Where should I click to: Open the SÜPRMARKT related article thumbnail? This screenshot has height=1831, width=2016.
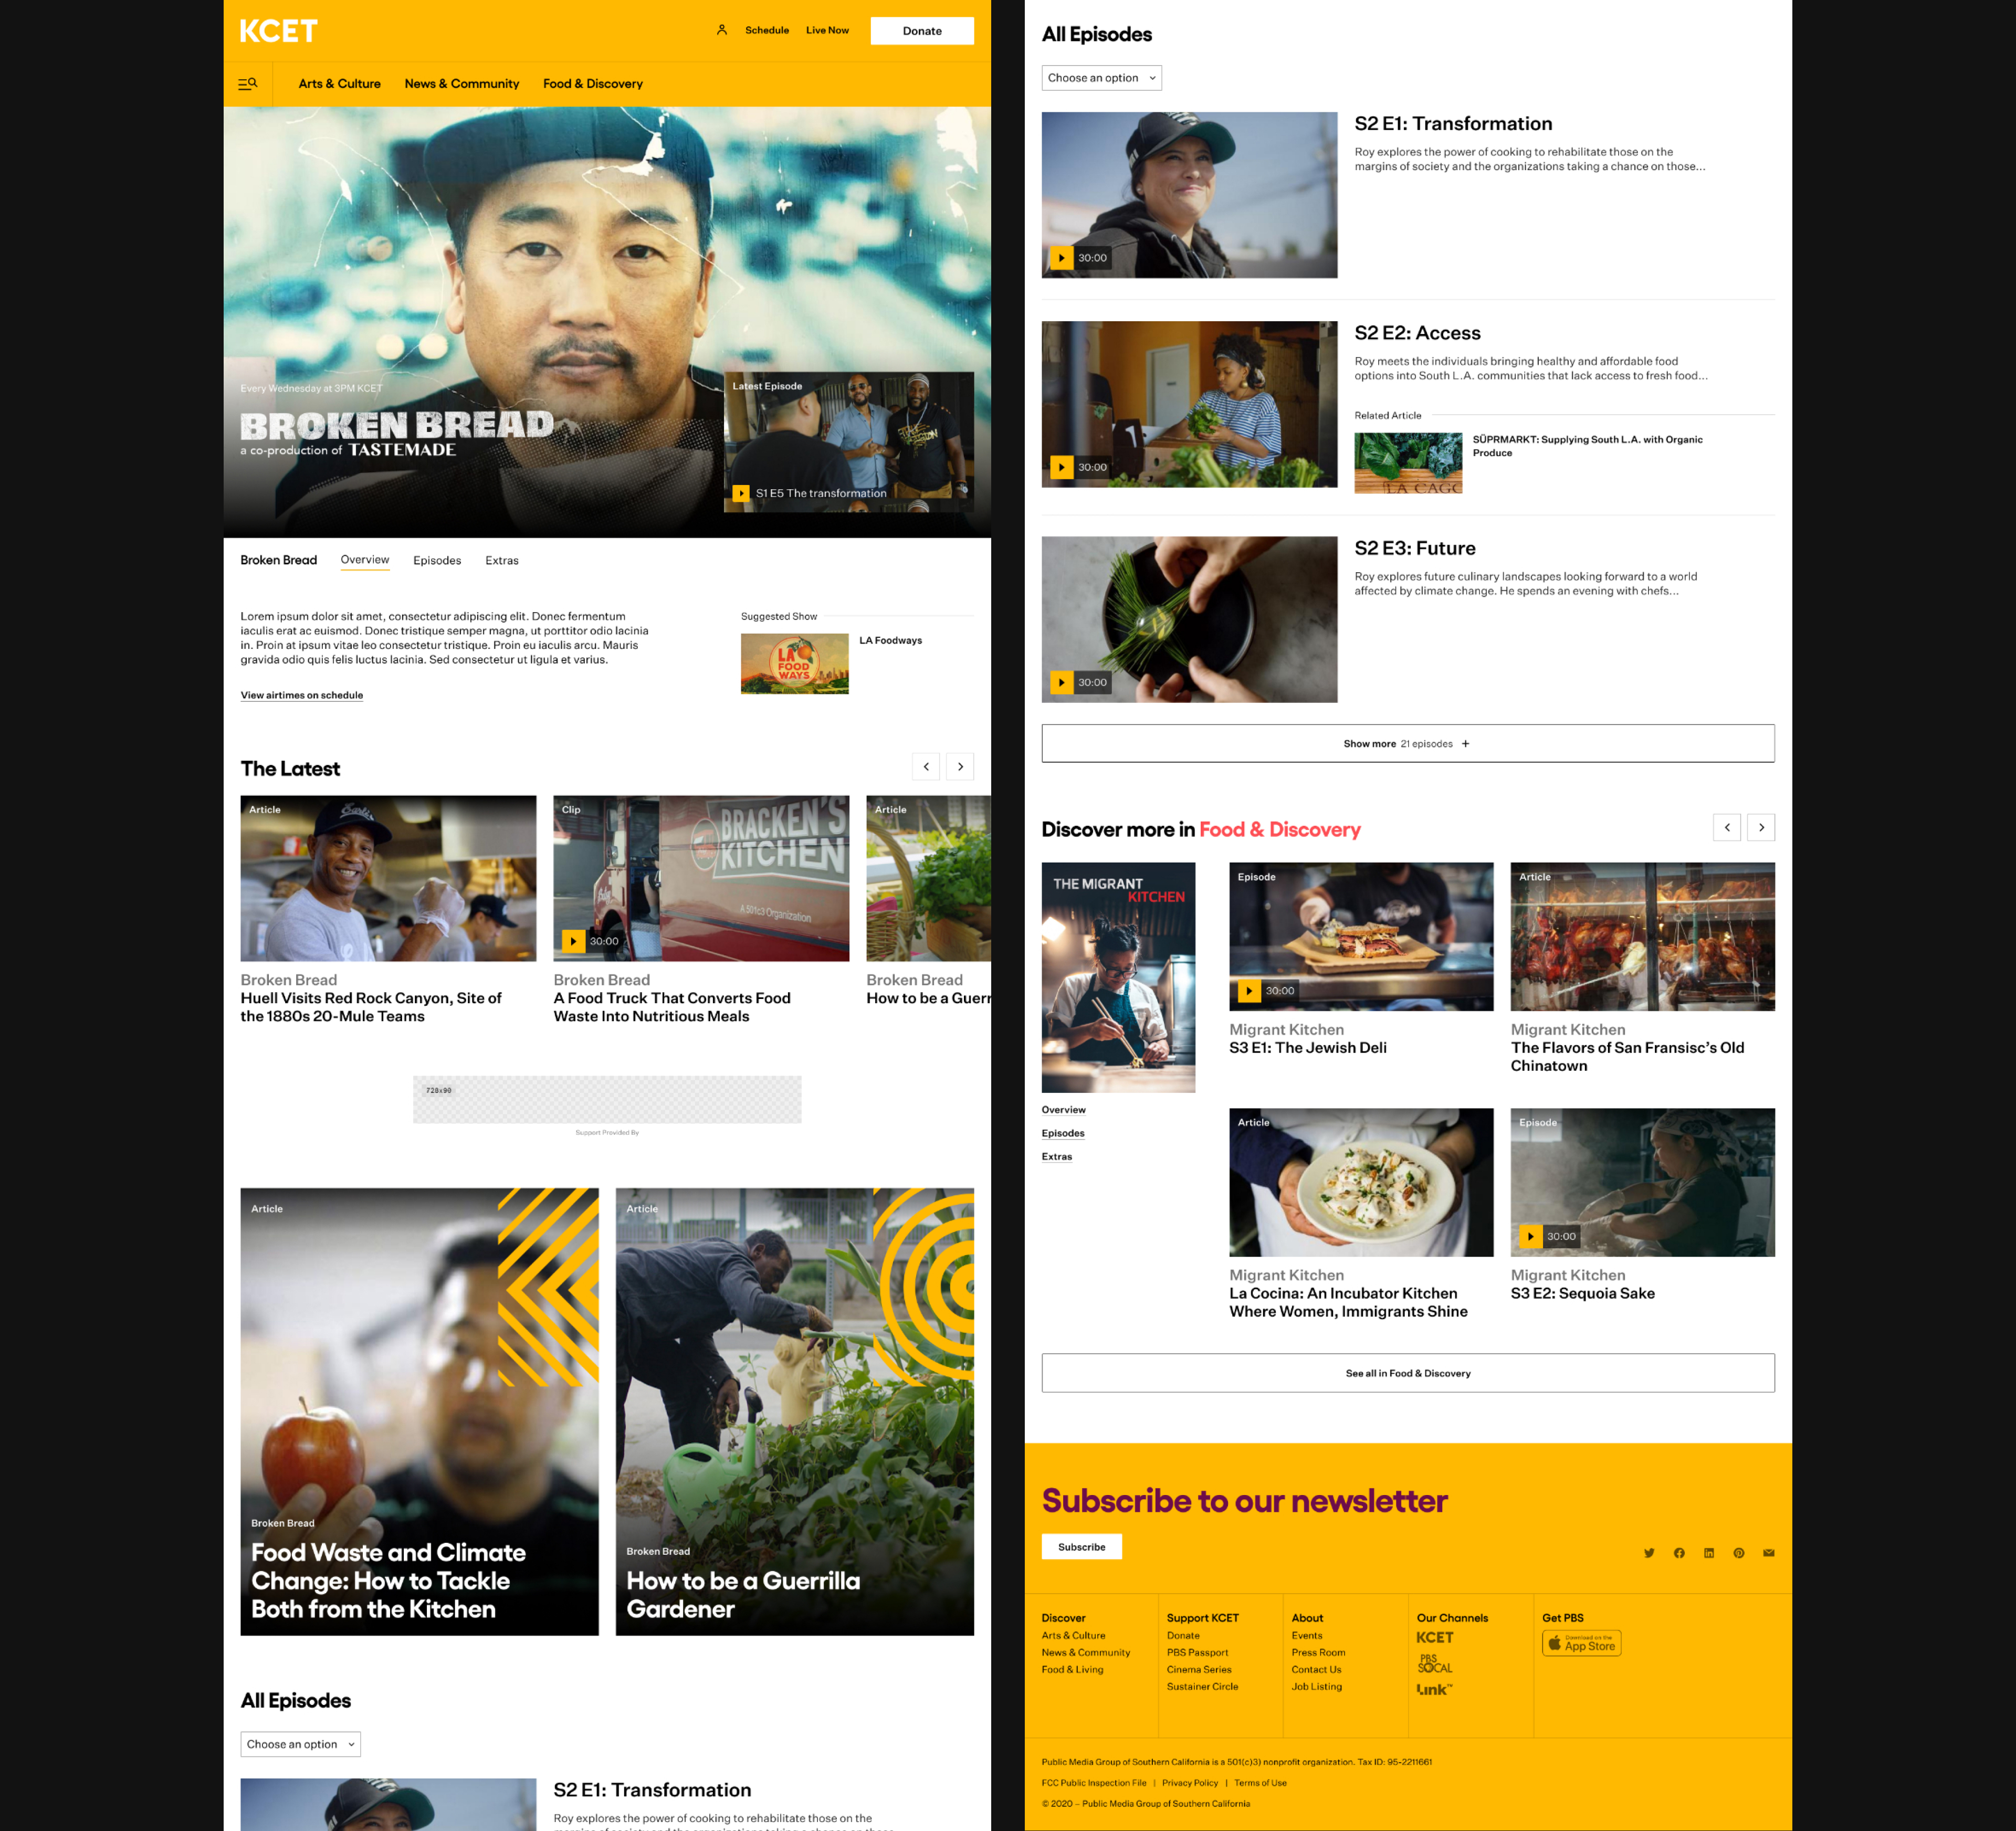tap(1408, 463)
